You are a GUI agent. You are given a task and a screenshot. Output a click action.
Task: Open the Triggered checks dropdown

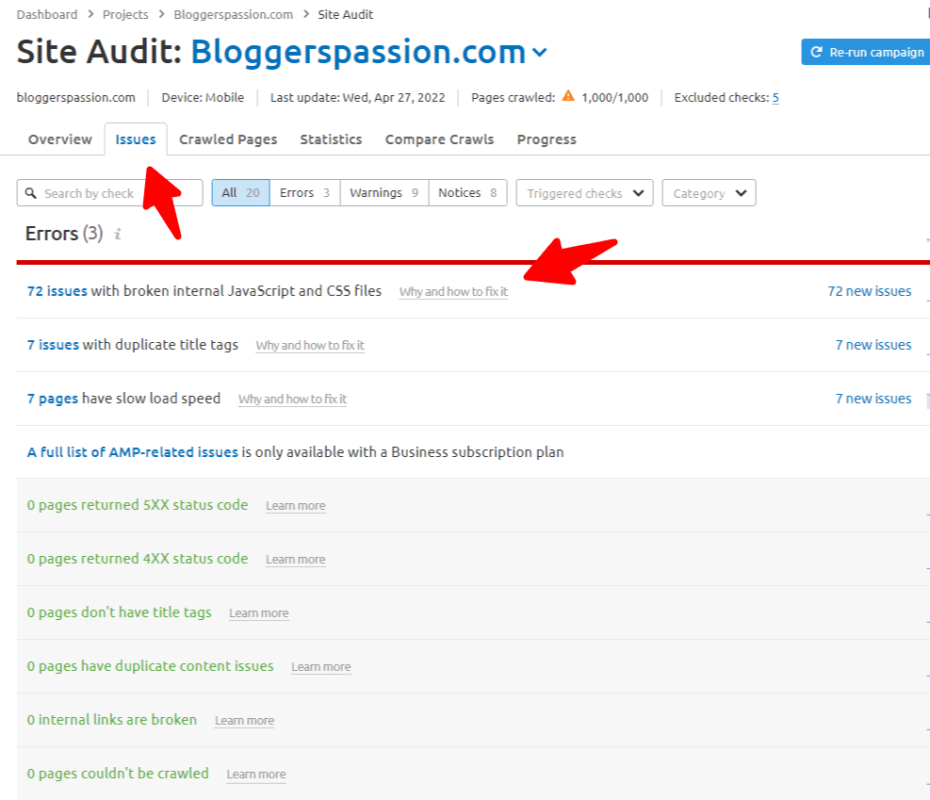(584, 193)
